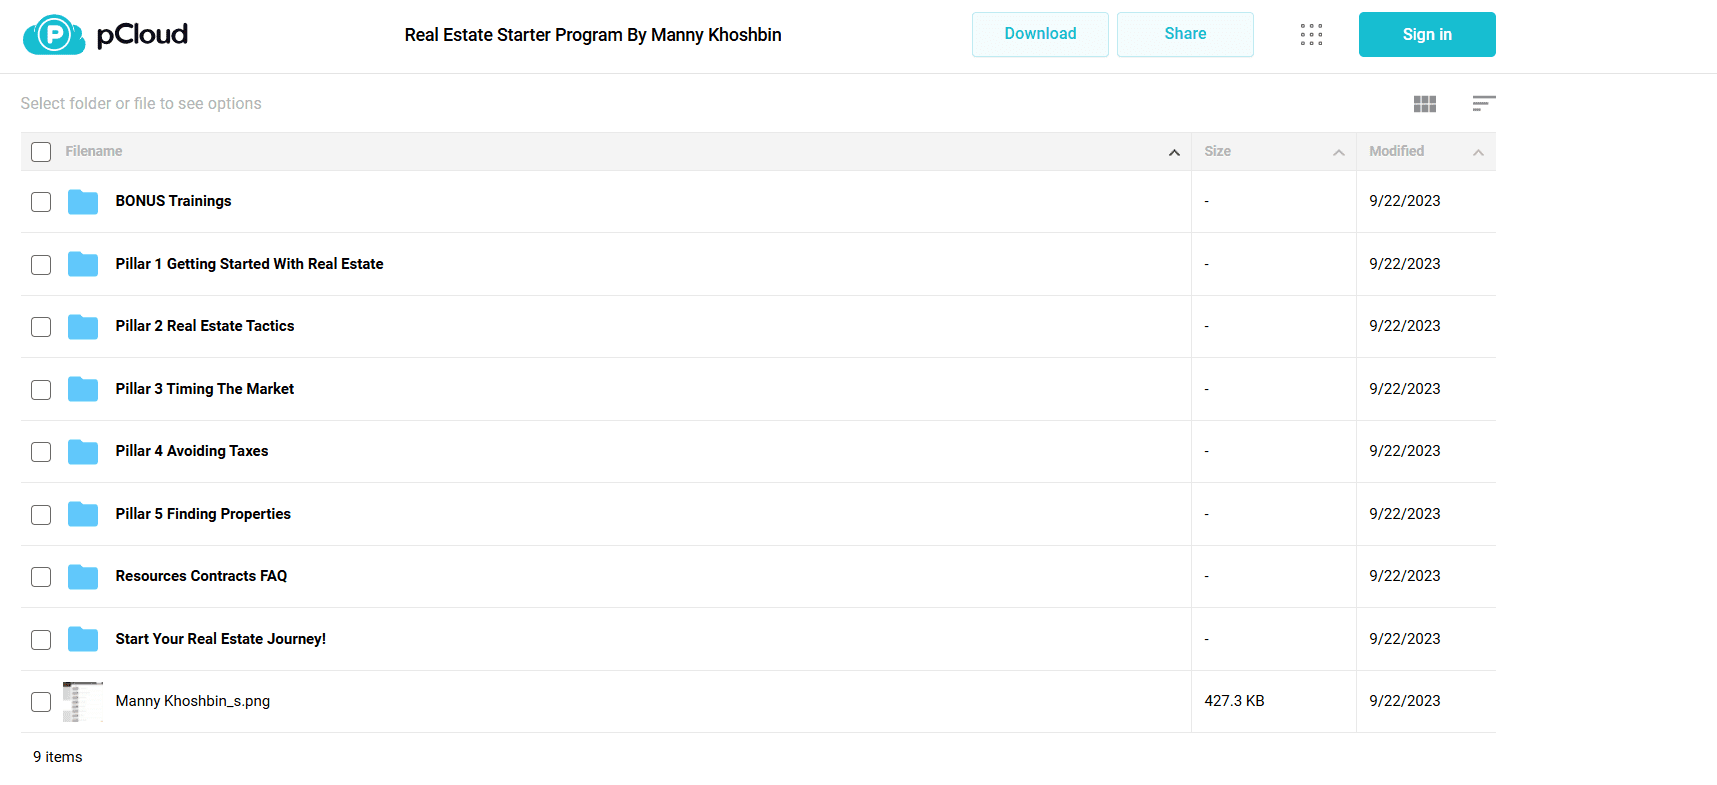The image size is (1717, 785).
Task: Open Pillar 1 Getting Started With Real Estate
Action: [x=249, y=264]
